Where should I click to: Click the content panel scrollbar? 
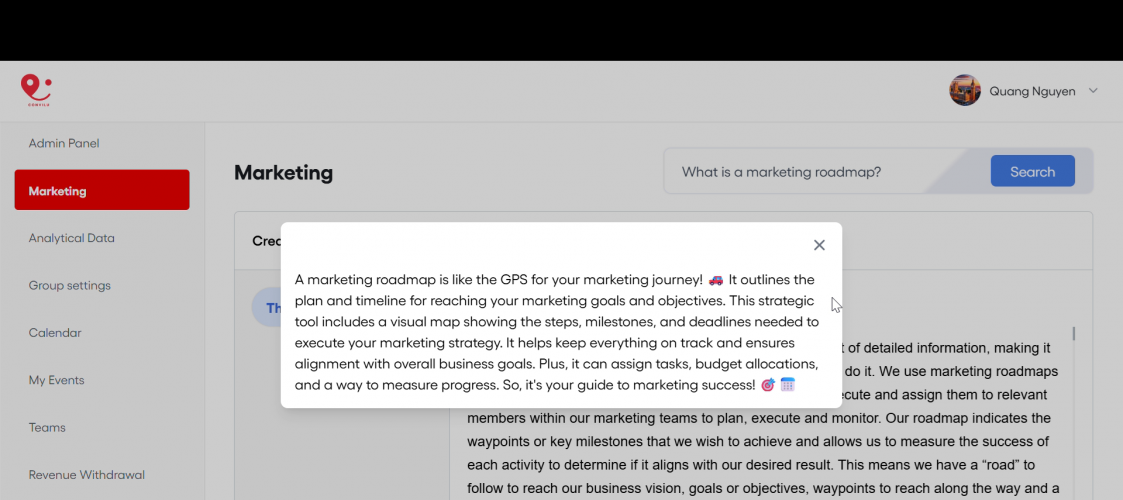click(x=1074, y=334)
